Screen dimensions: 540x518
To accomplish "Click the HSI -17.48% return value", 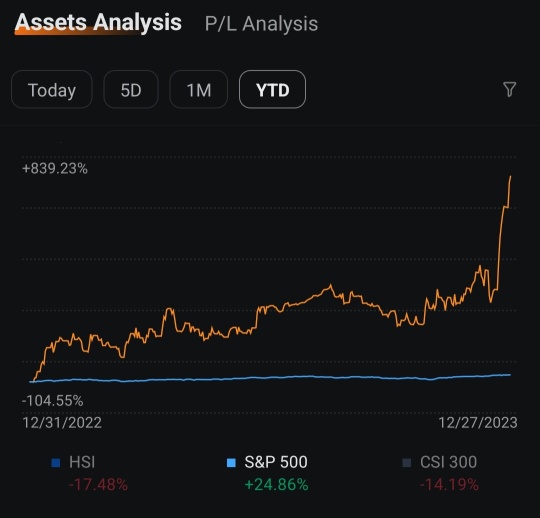I will click(98, 485).
